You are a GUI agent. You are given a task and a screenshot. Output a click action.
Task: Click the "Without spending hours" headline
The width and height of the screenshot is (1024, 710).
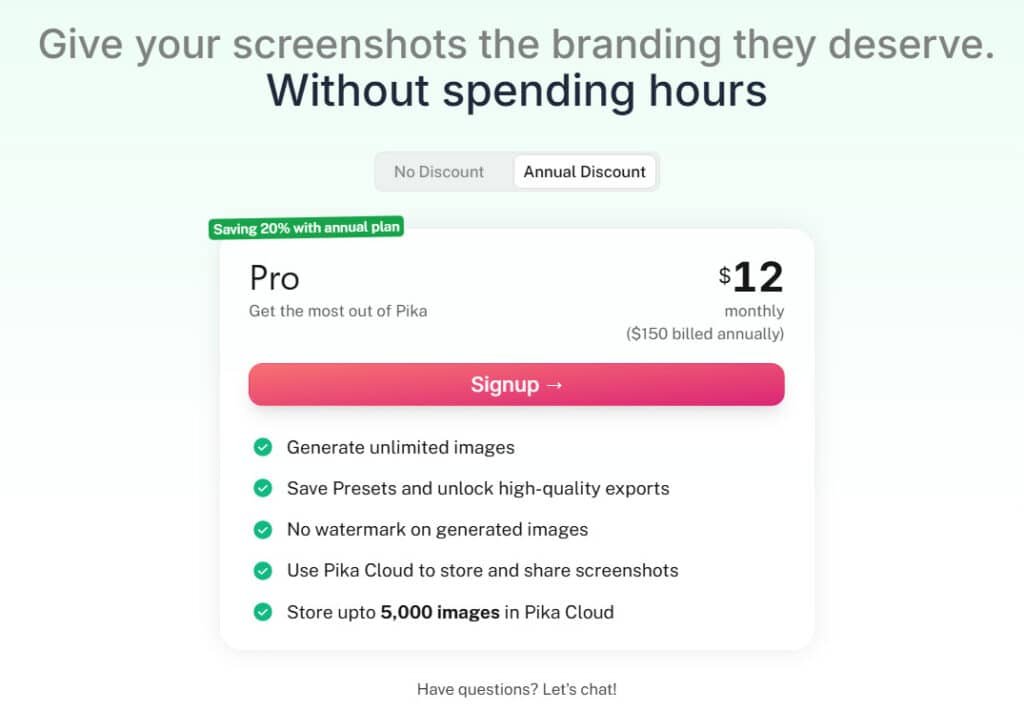(516, 90)
